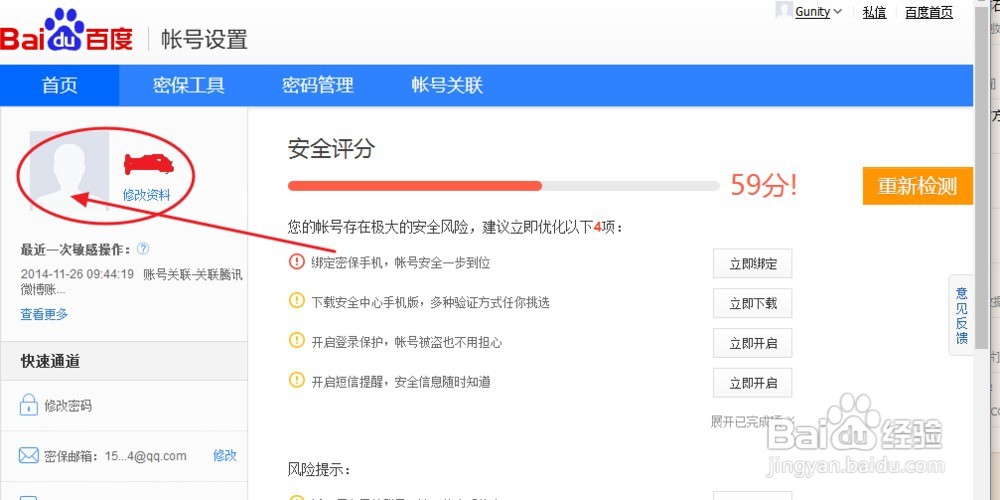Screen dimensions: 1000x500
Task: Click the help question mark icon
Action: coord(143,248)
